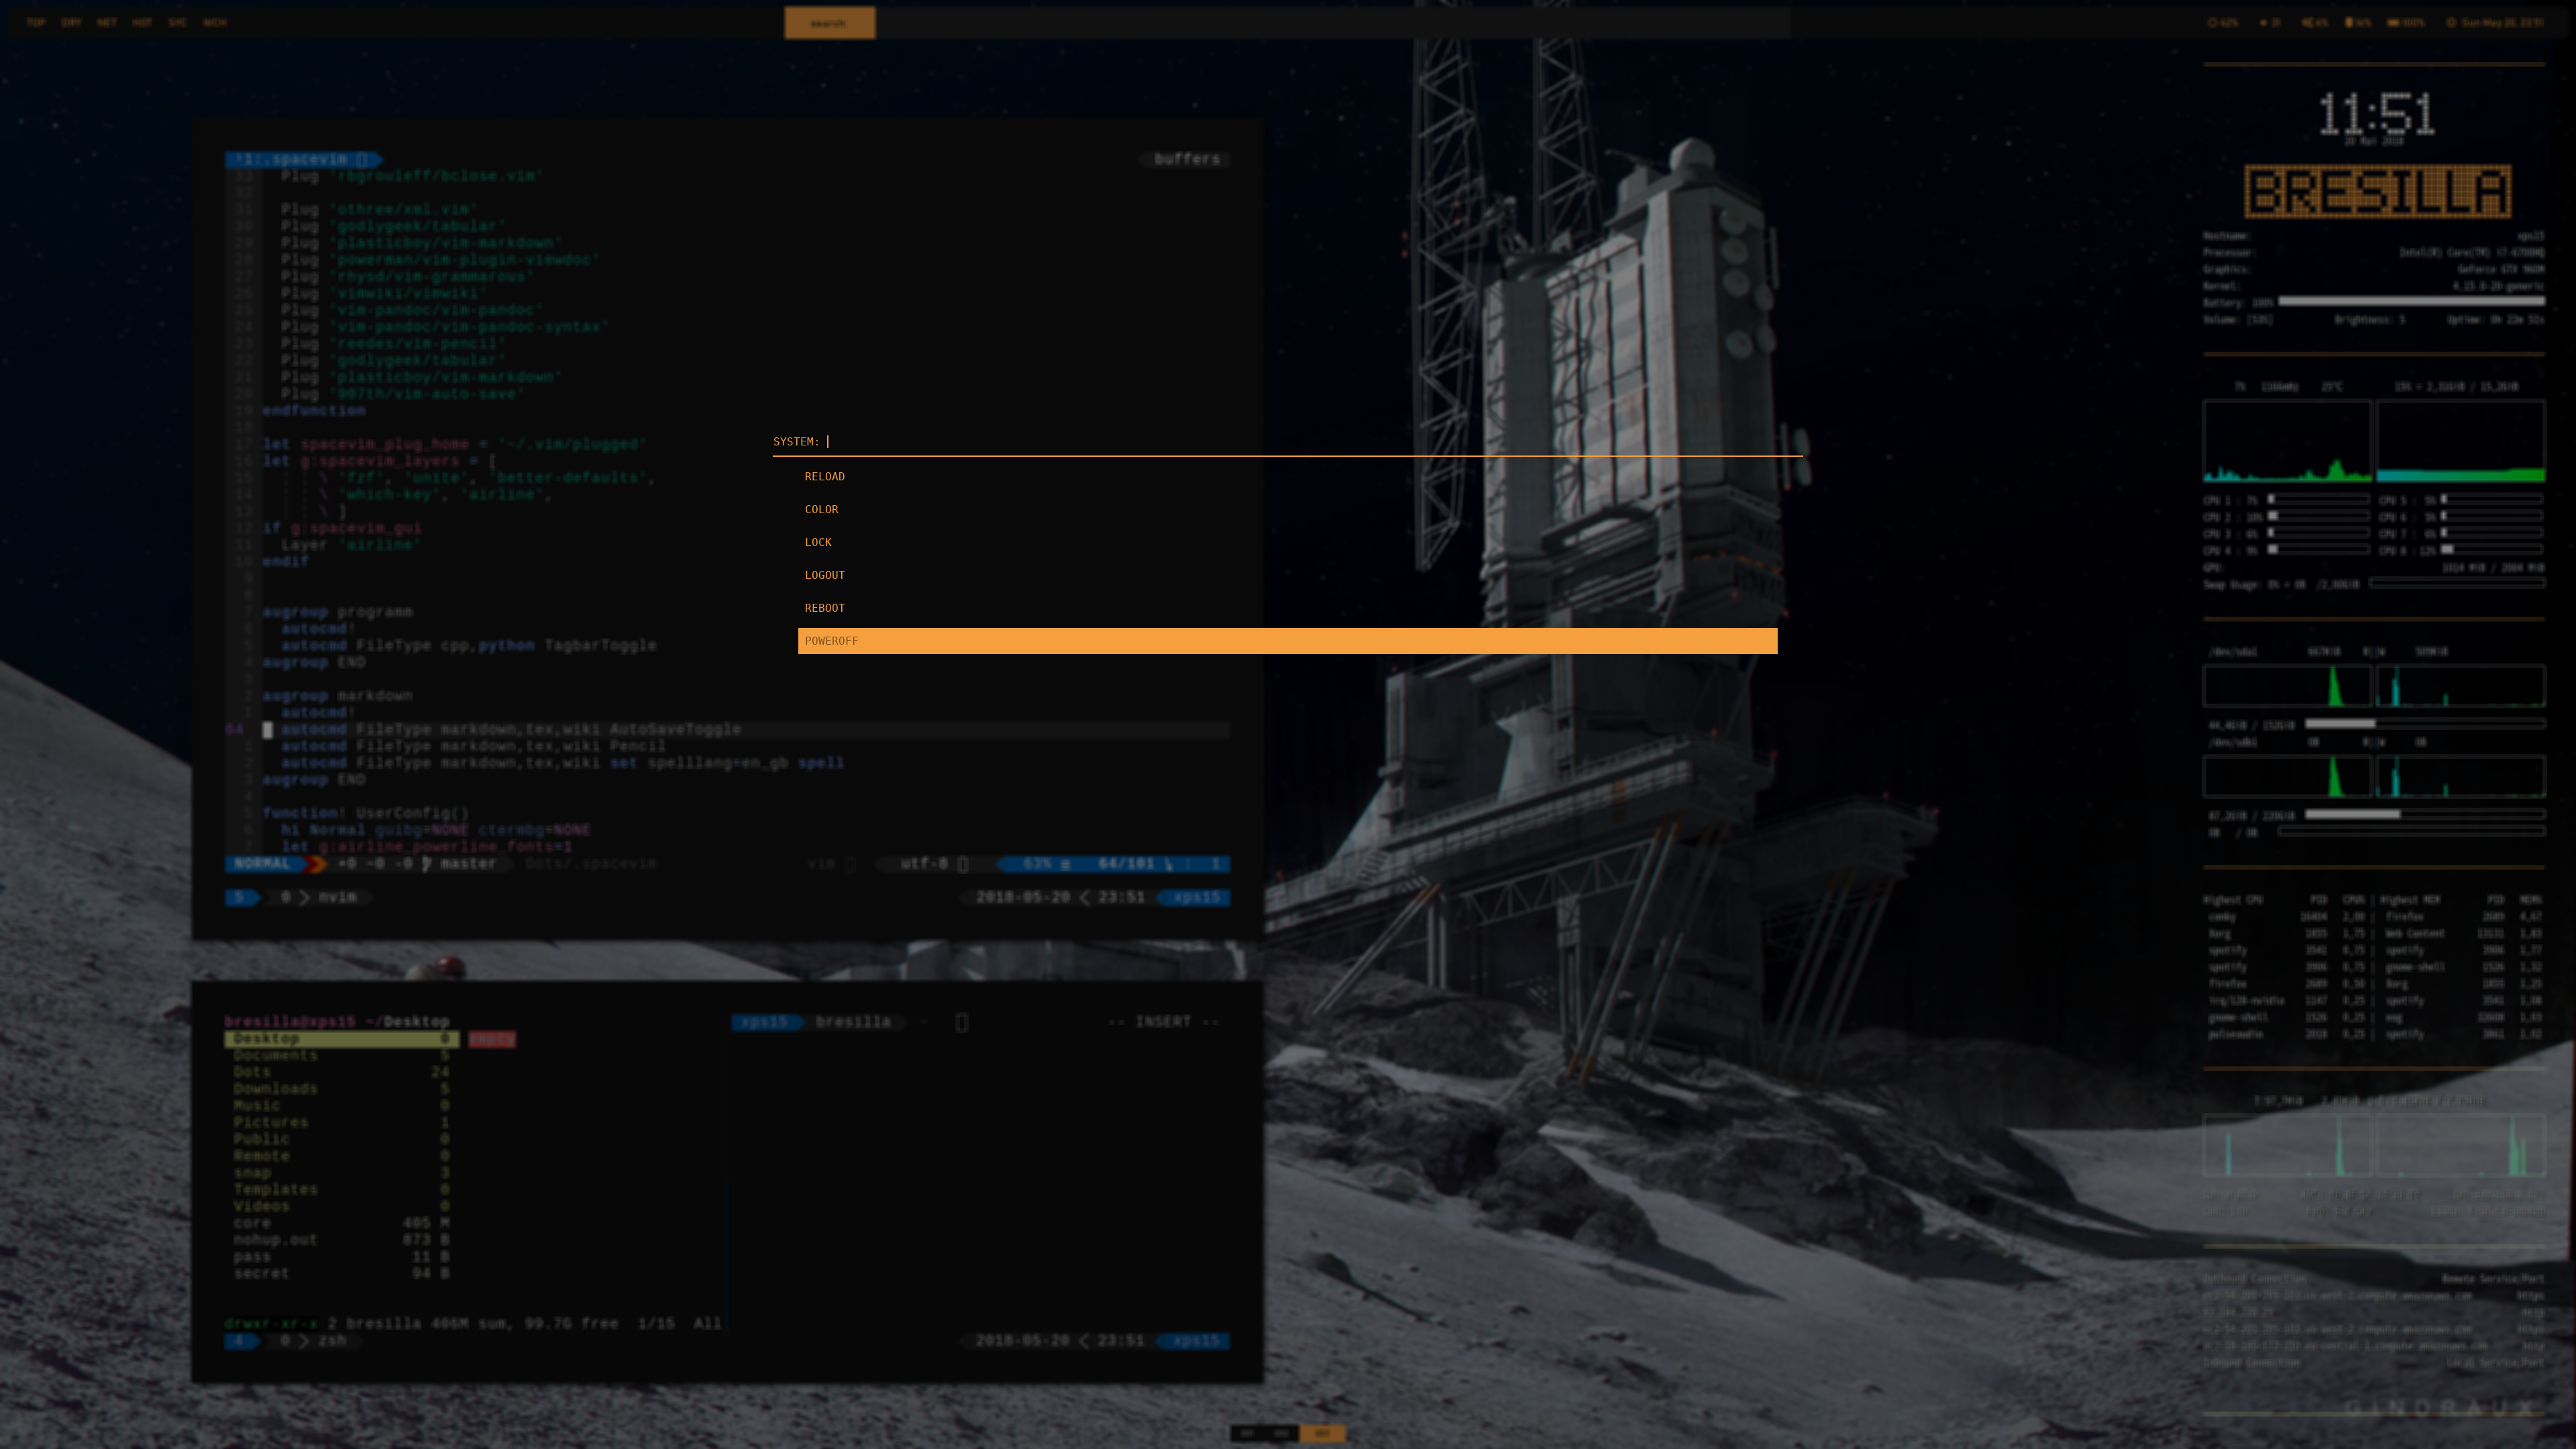Select the Desktop folder in ranger
Screen dimensions: 2576x1449
[x=266, y=1039]
